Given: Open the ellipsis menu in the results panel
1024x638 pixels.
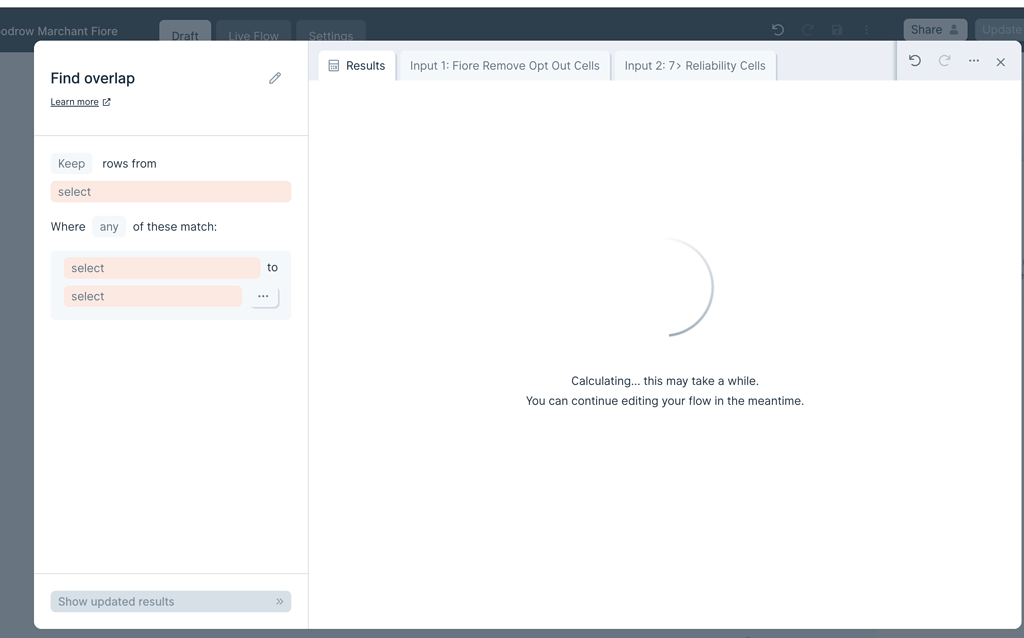Looking at the screenshot, I should 973,61.
